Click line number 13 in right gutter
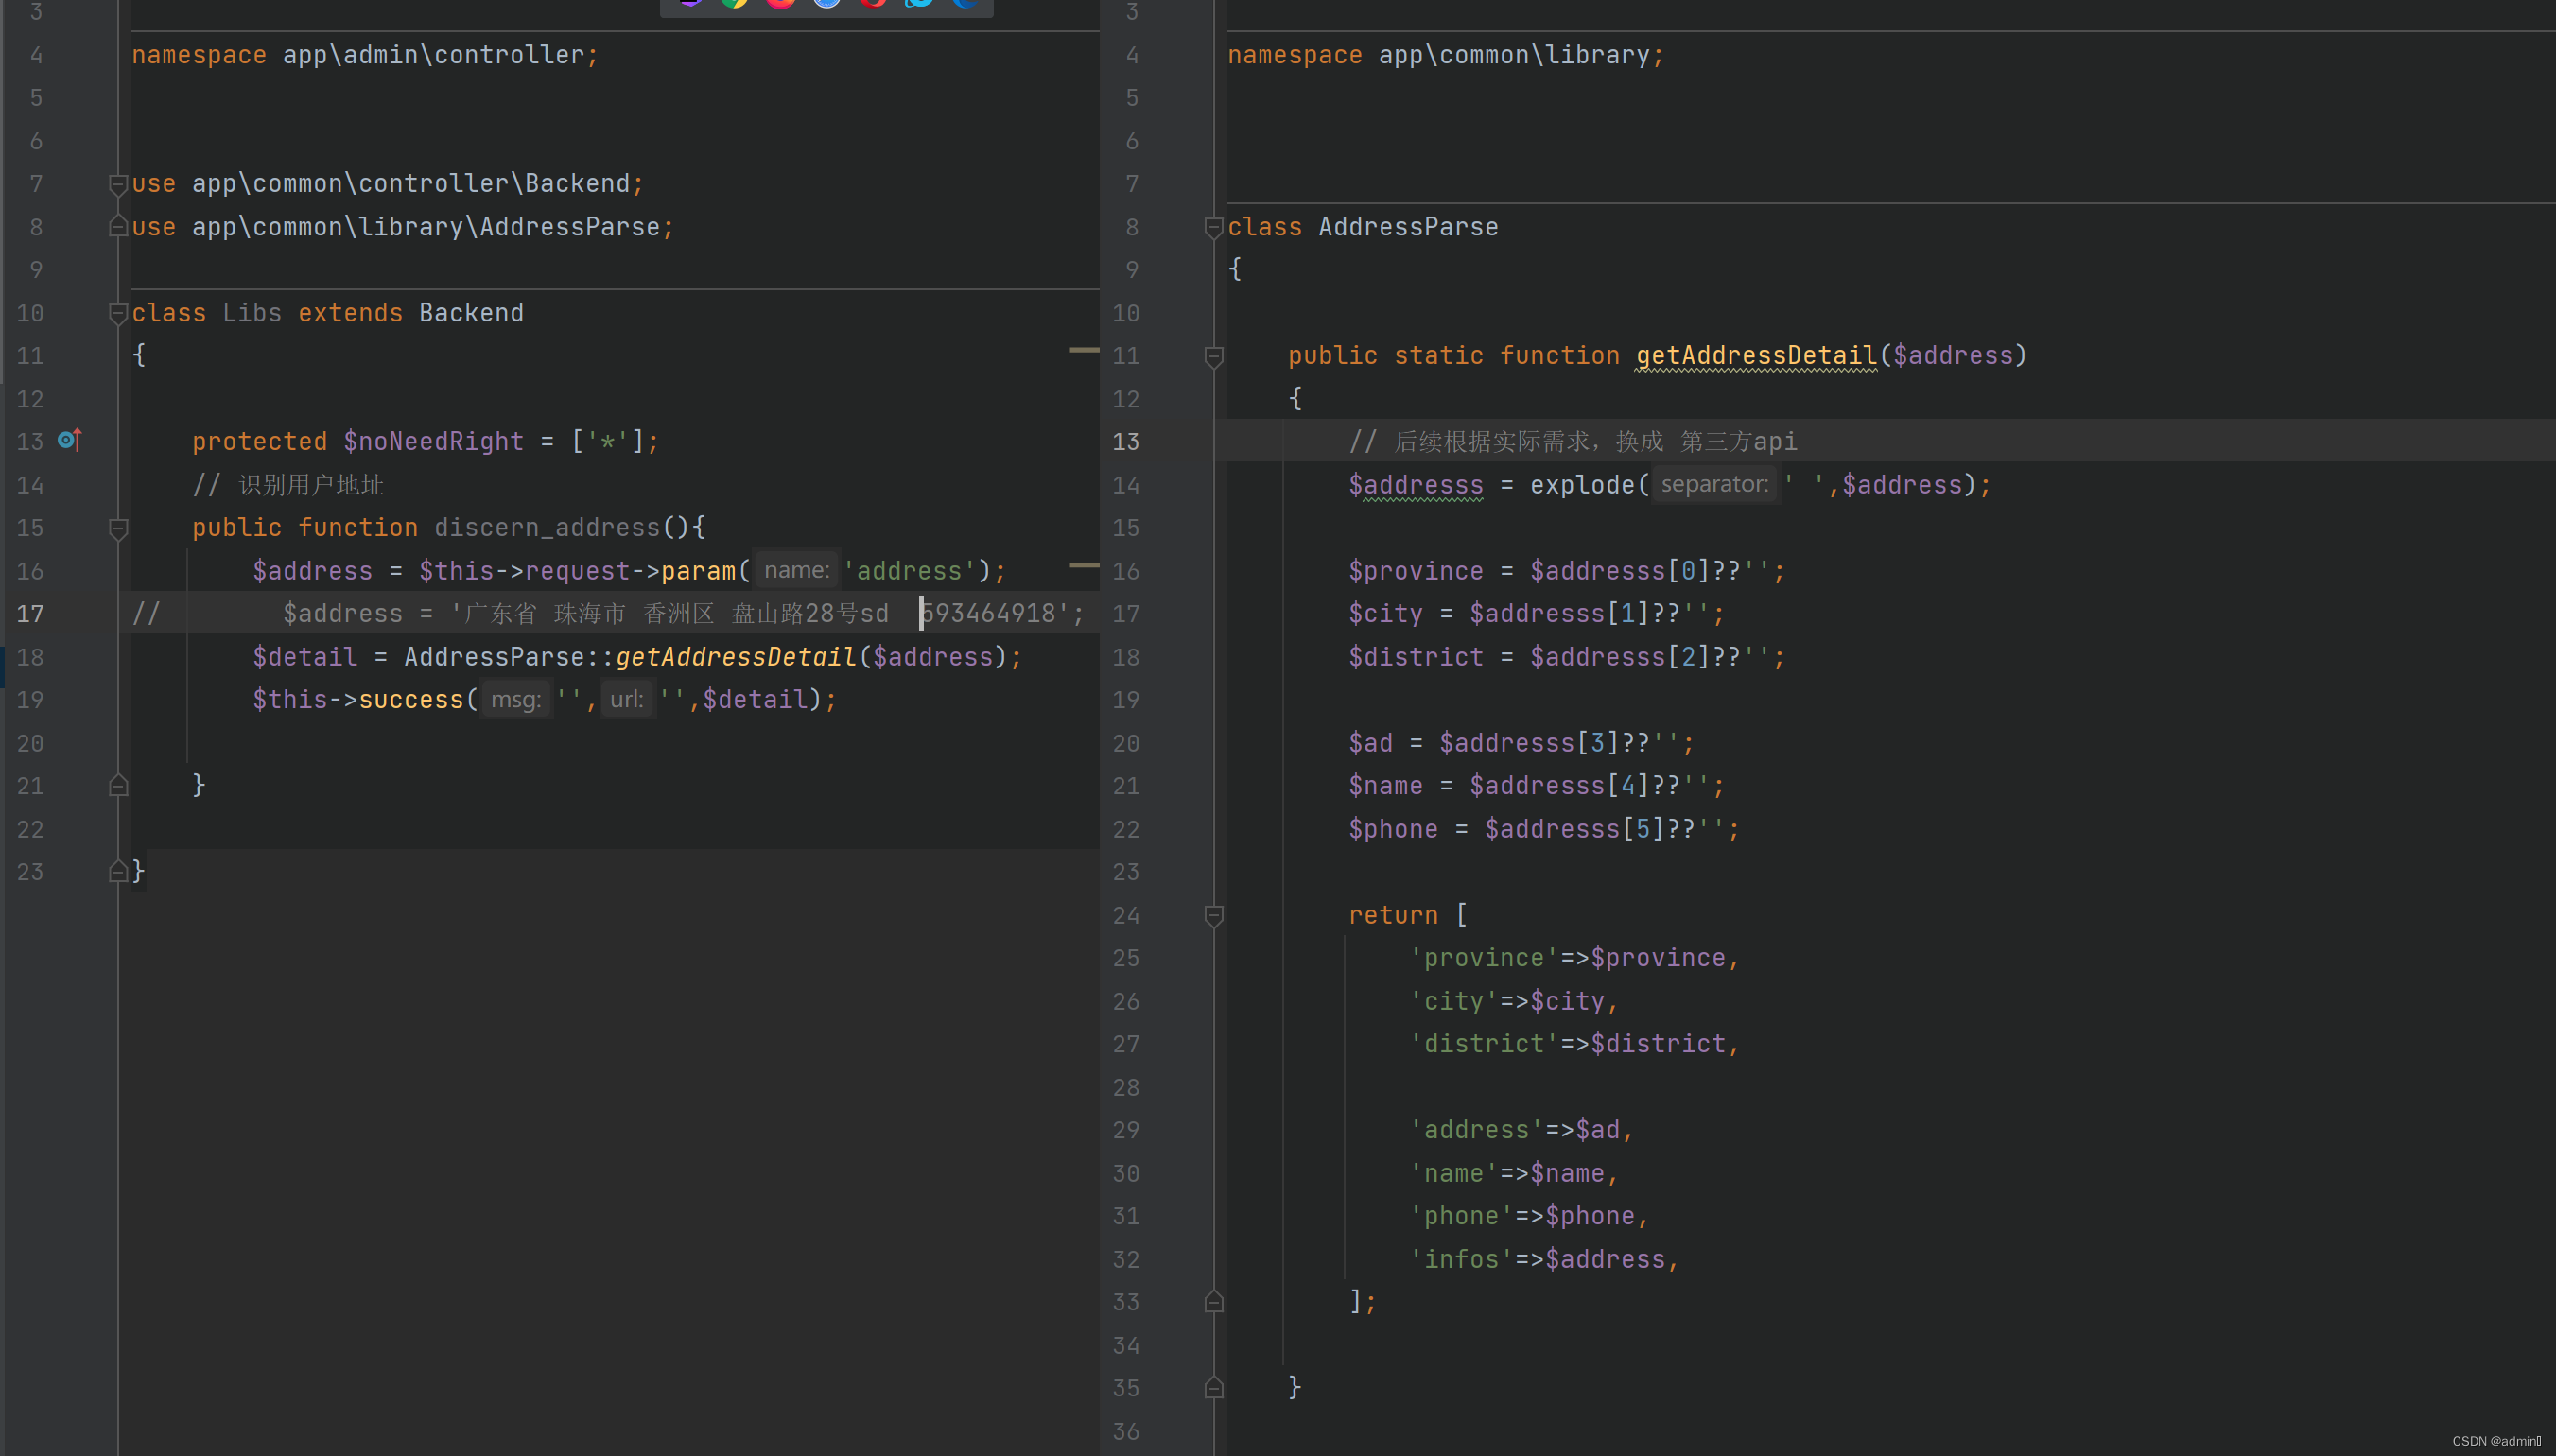The image size is (2556, 1456). tap(1126, 442)
